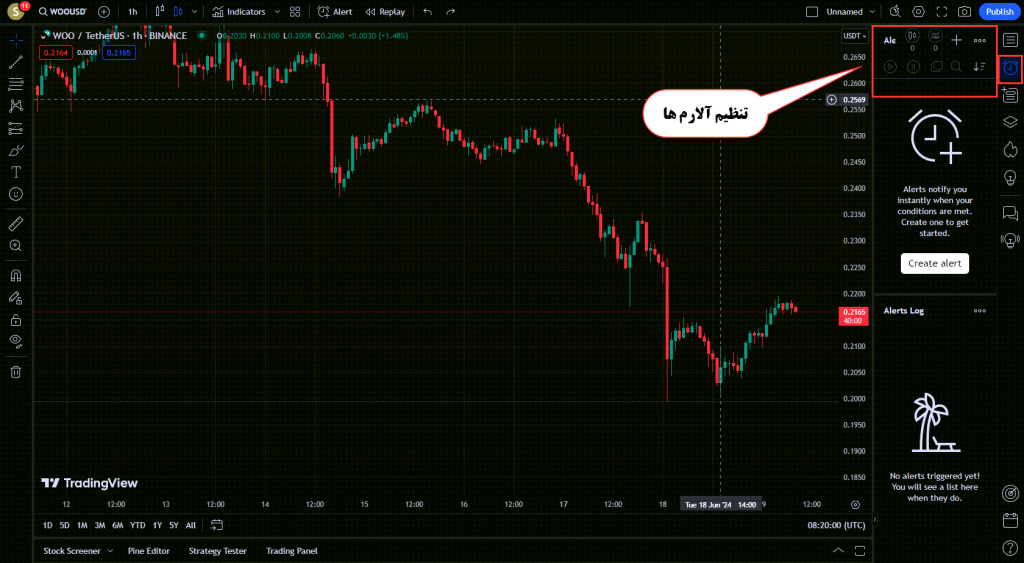Undo the last action

428,12
